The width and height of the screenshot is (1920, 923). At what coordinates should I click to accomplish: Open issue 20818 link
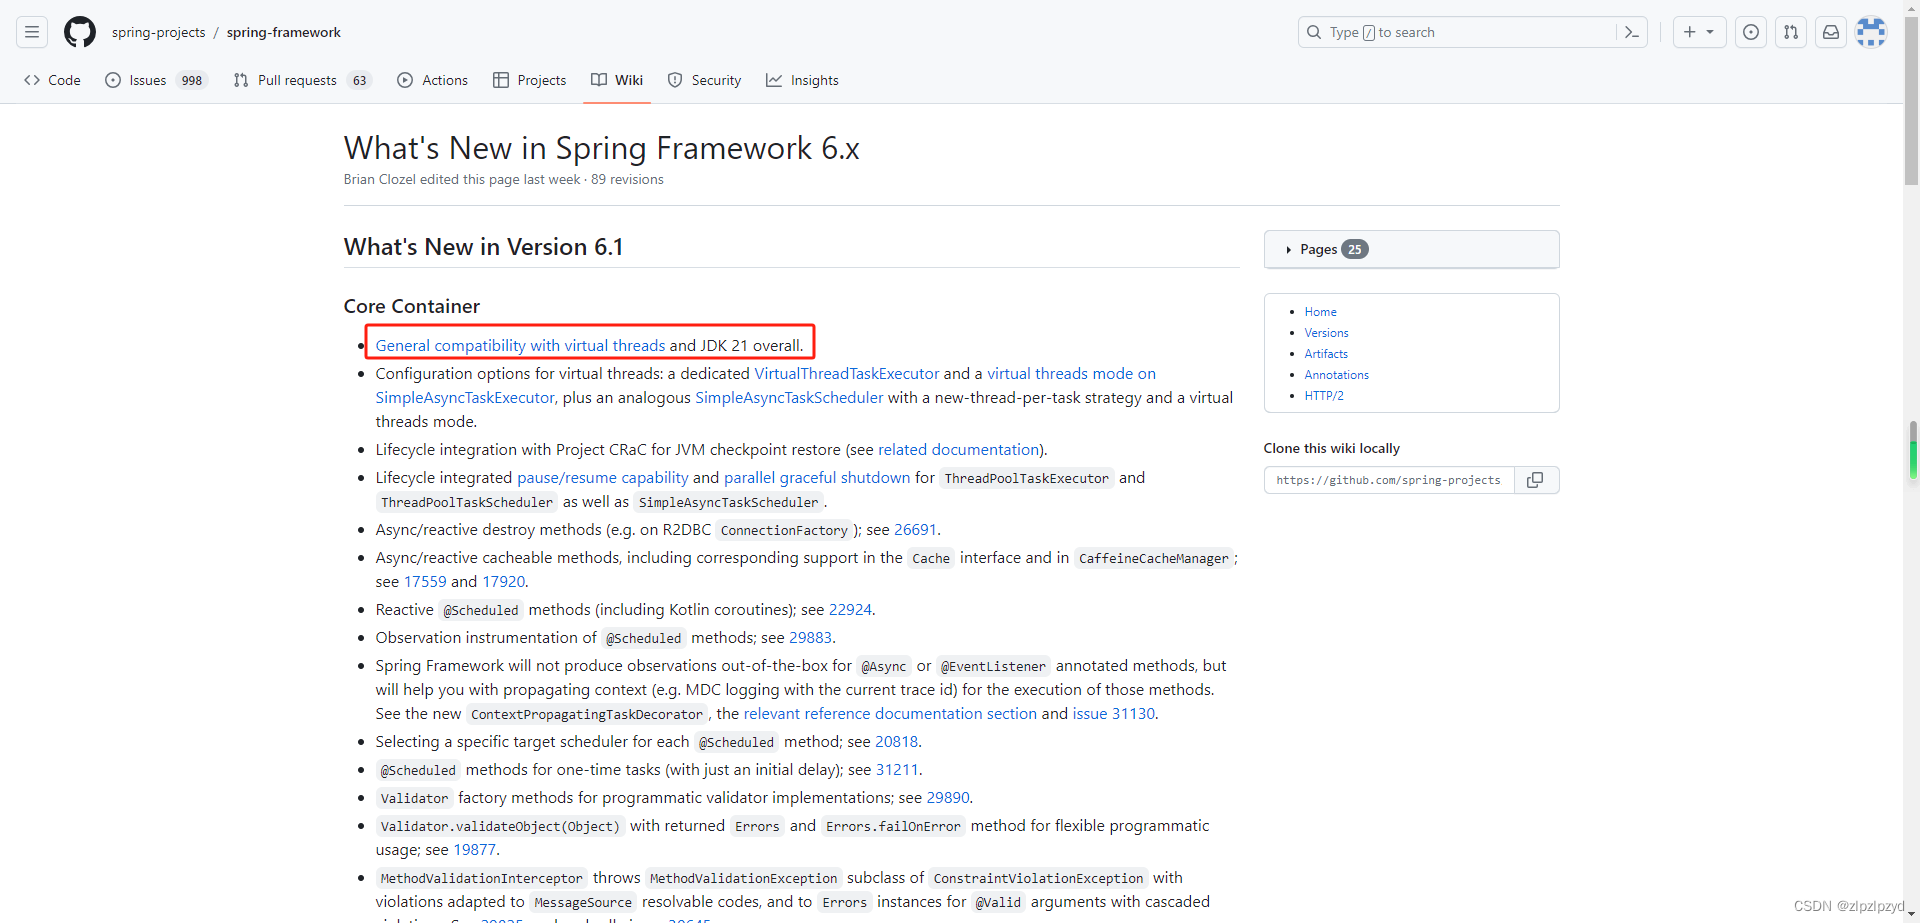[896, 741]
